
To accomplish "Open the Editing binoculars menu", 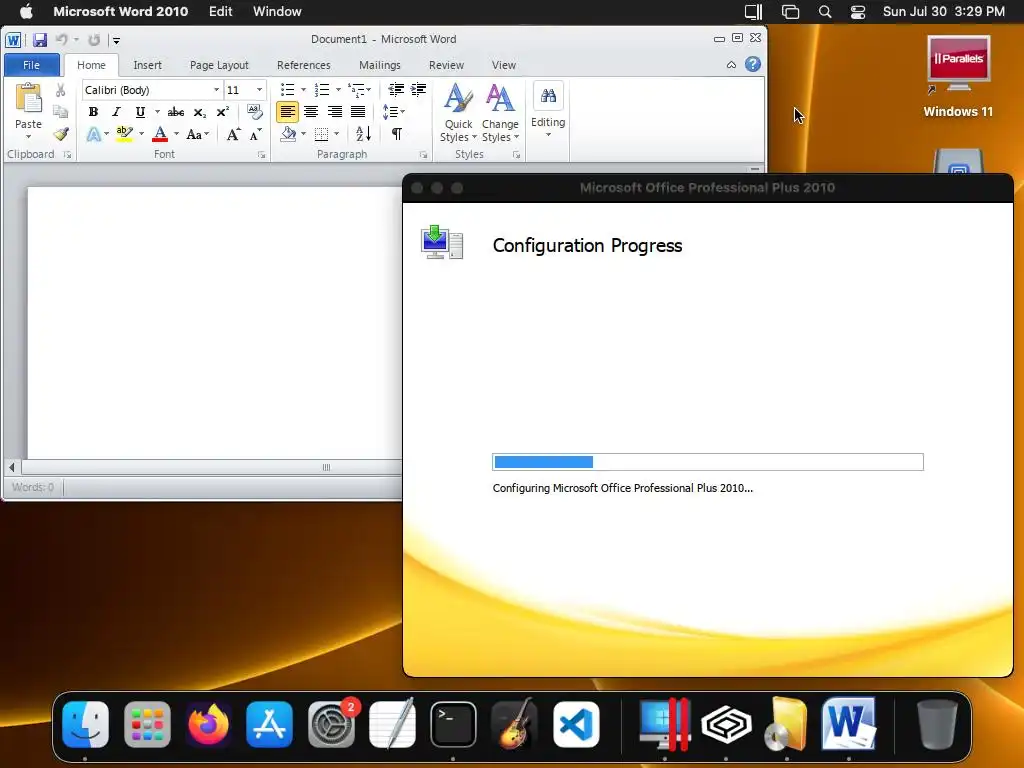I will pos(548,110).
